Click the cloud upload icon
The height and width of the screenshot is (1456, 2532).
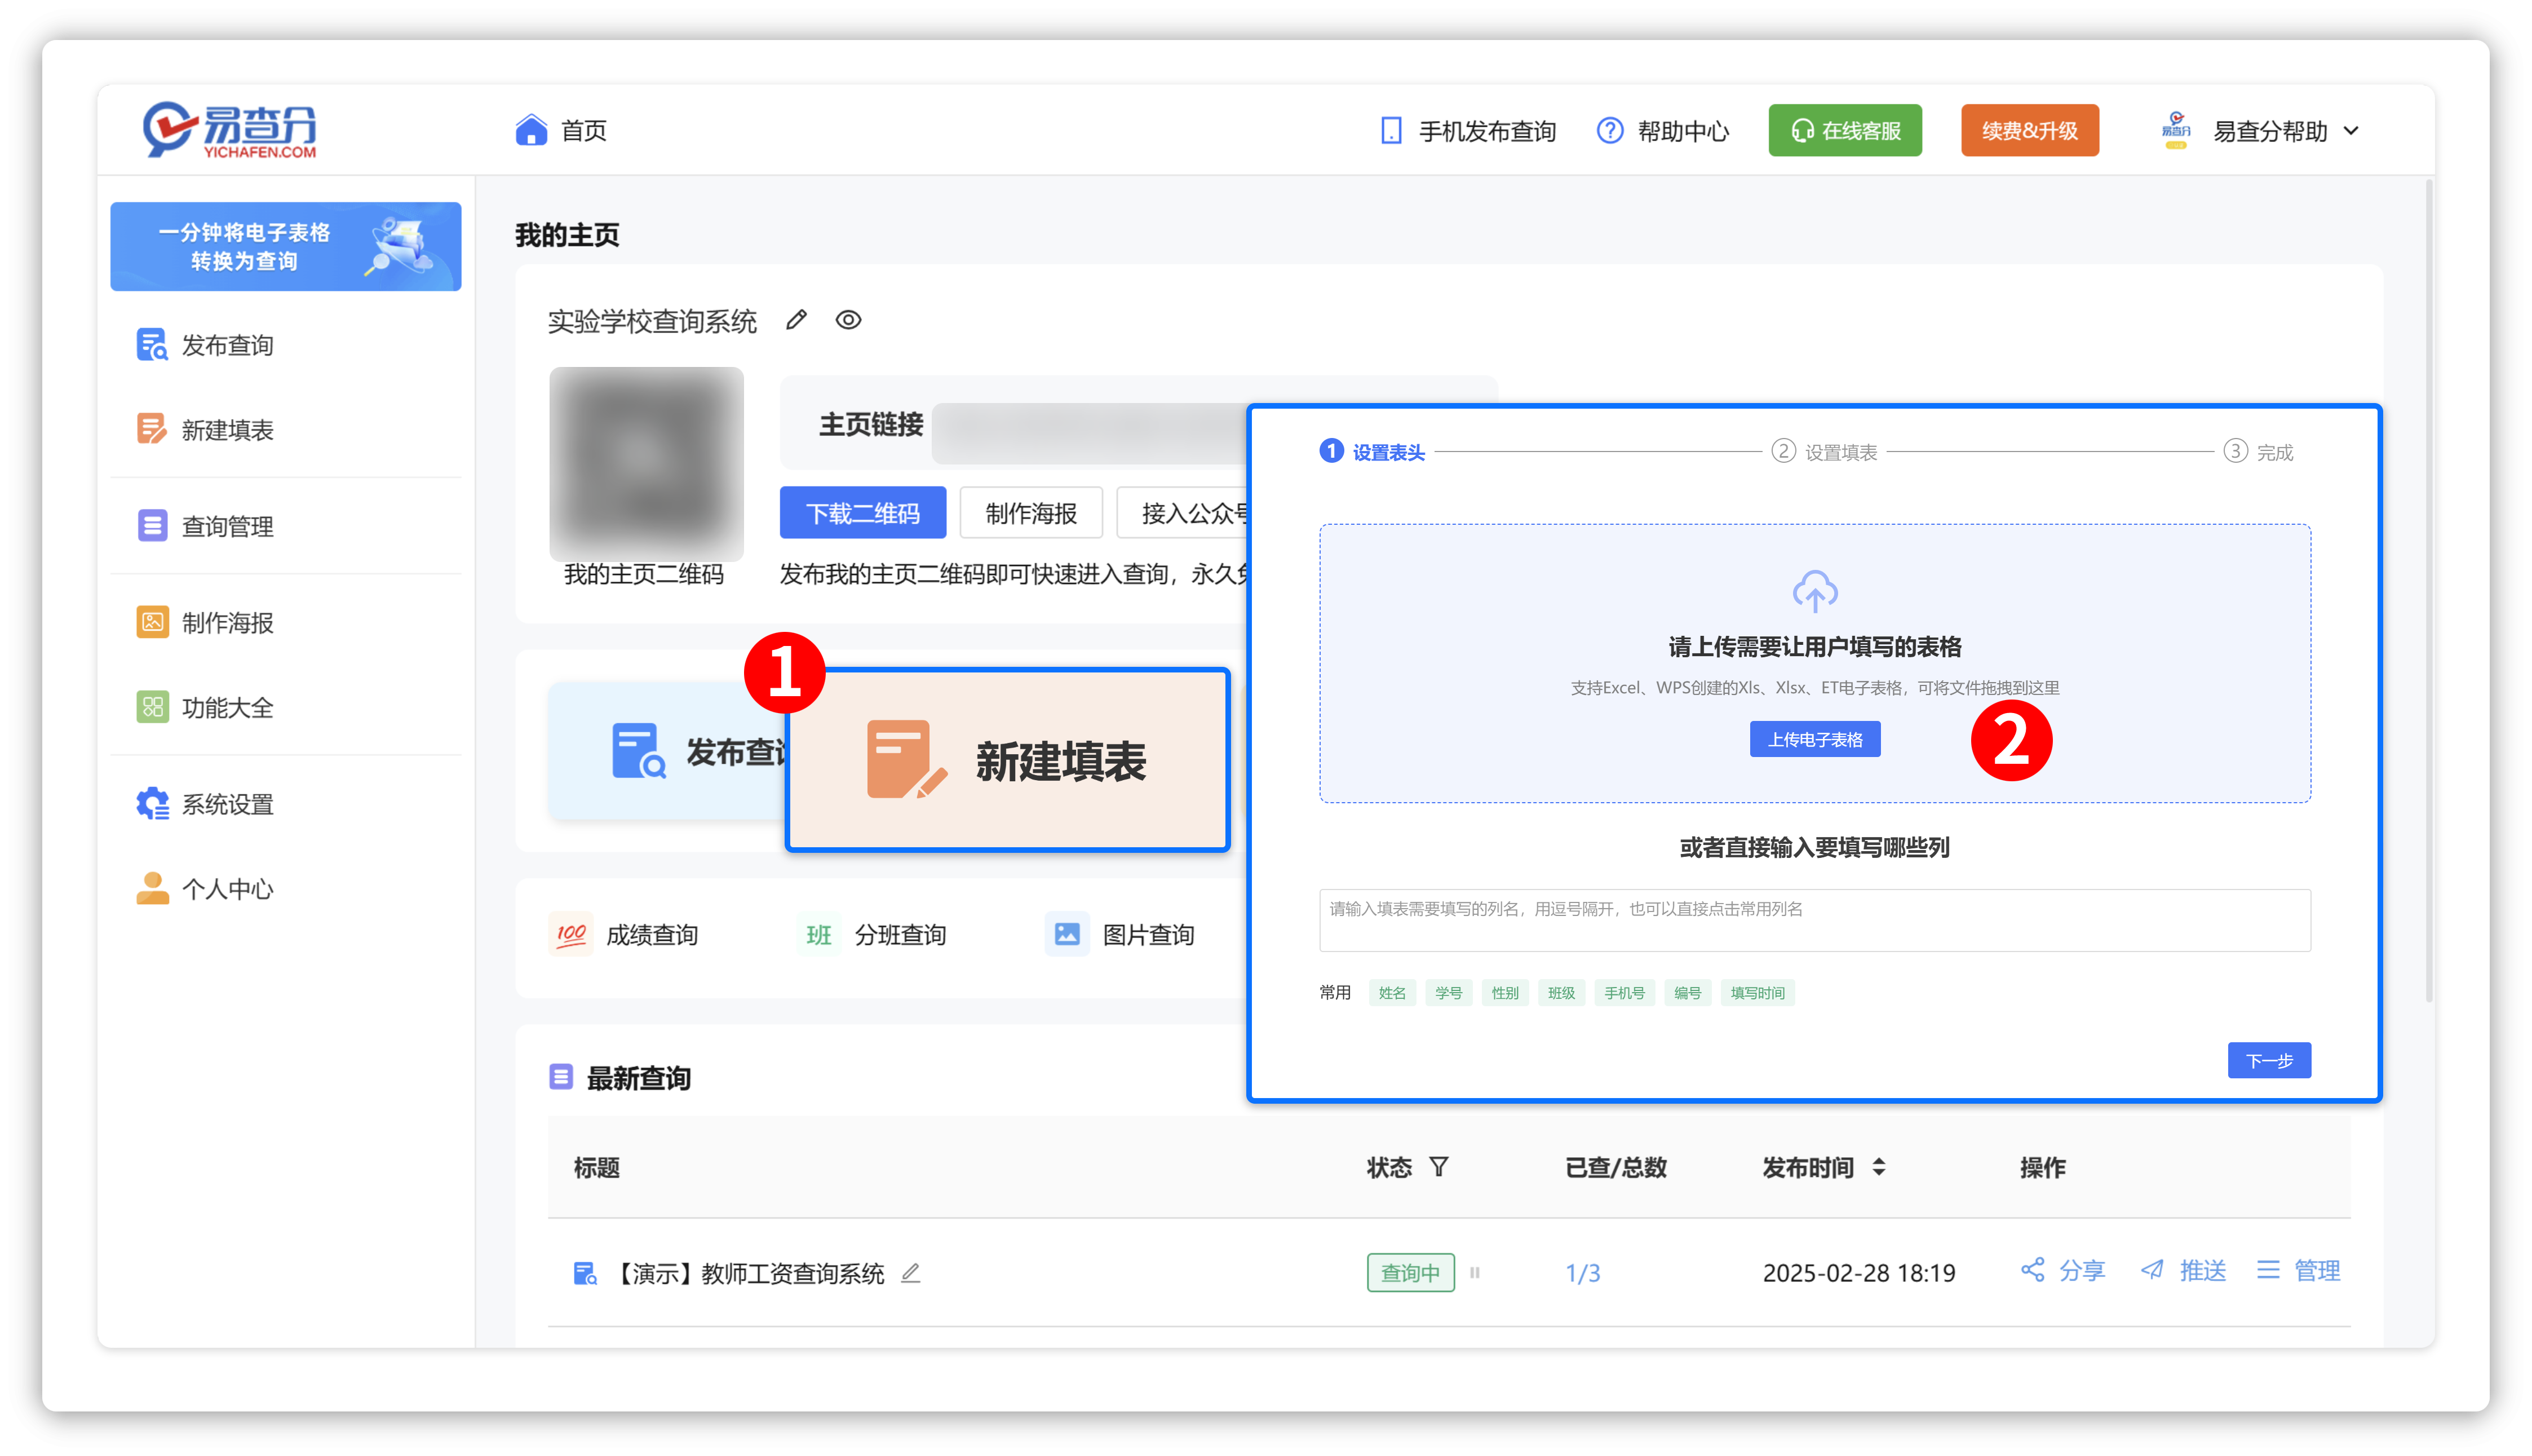pos(1815,590)
